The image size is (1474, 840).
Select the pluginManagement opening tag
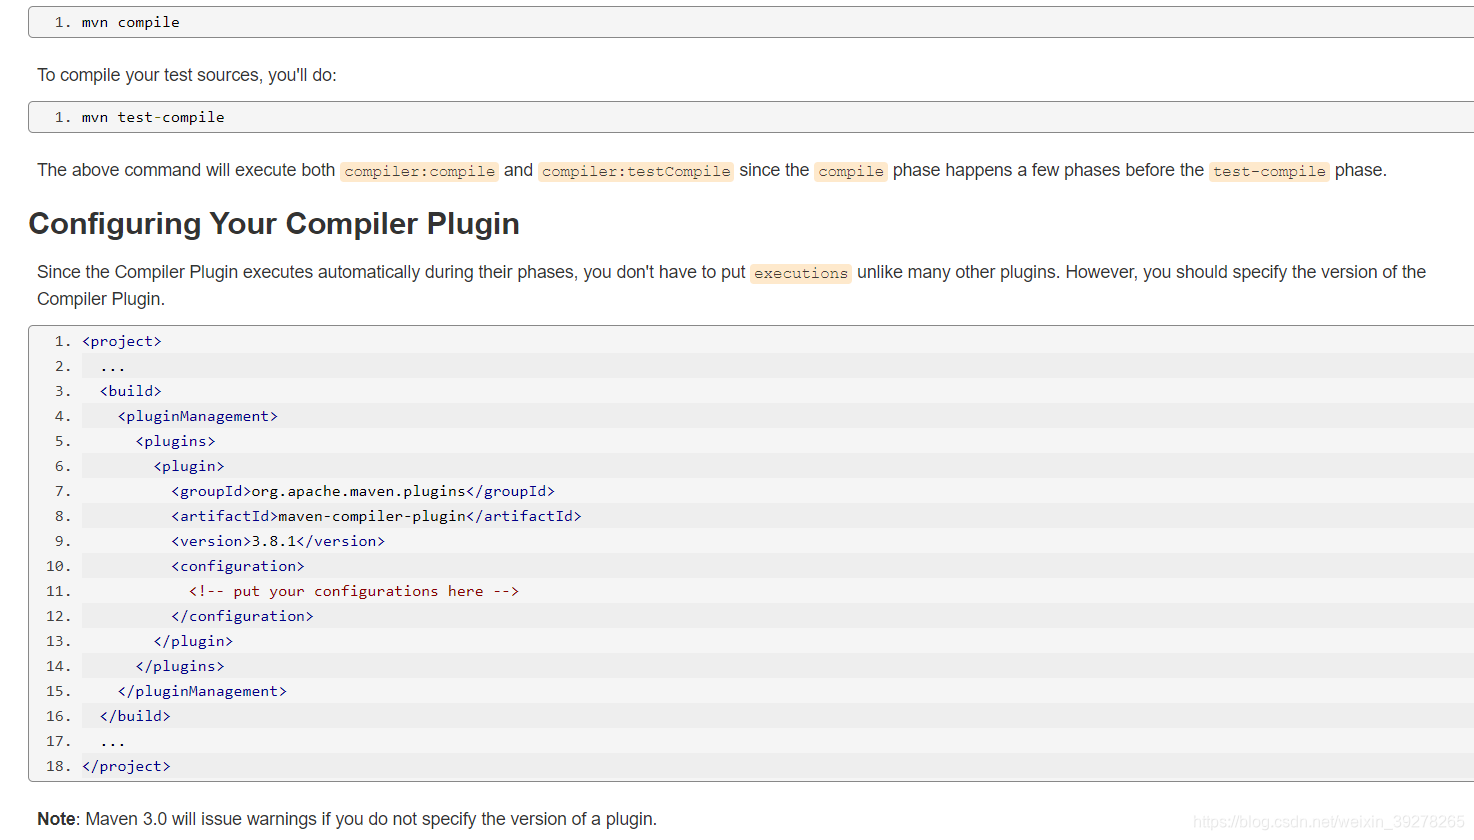197,415
